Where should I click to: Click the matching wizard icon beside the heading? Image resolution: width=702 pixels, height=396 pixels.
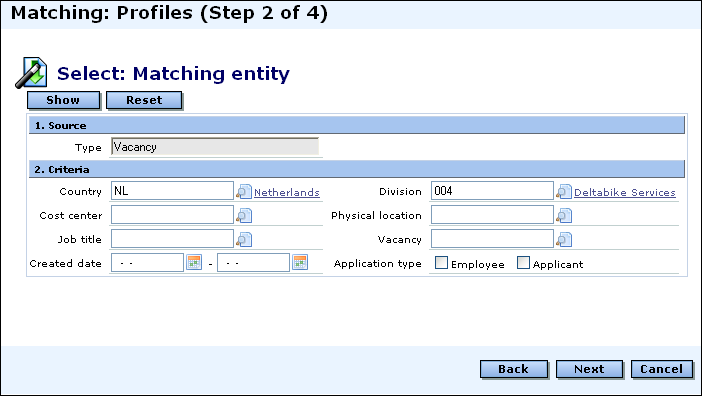pos(31,72)
